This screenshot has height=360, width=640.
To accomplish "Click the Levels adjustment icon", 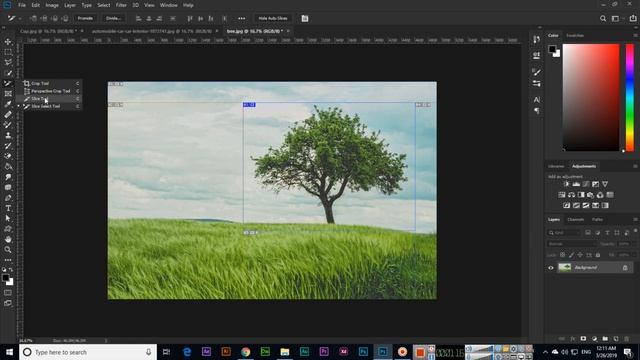I will coord(576,184).
